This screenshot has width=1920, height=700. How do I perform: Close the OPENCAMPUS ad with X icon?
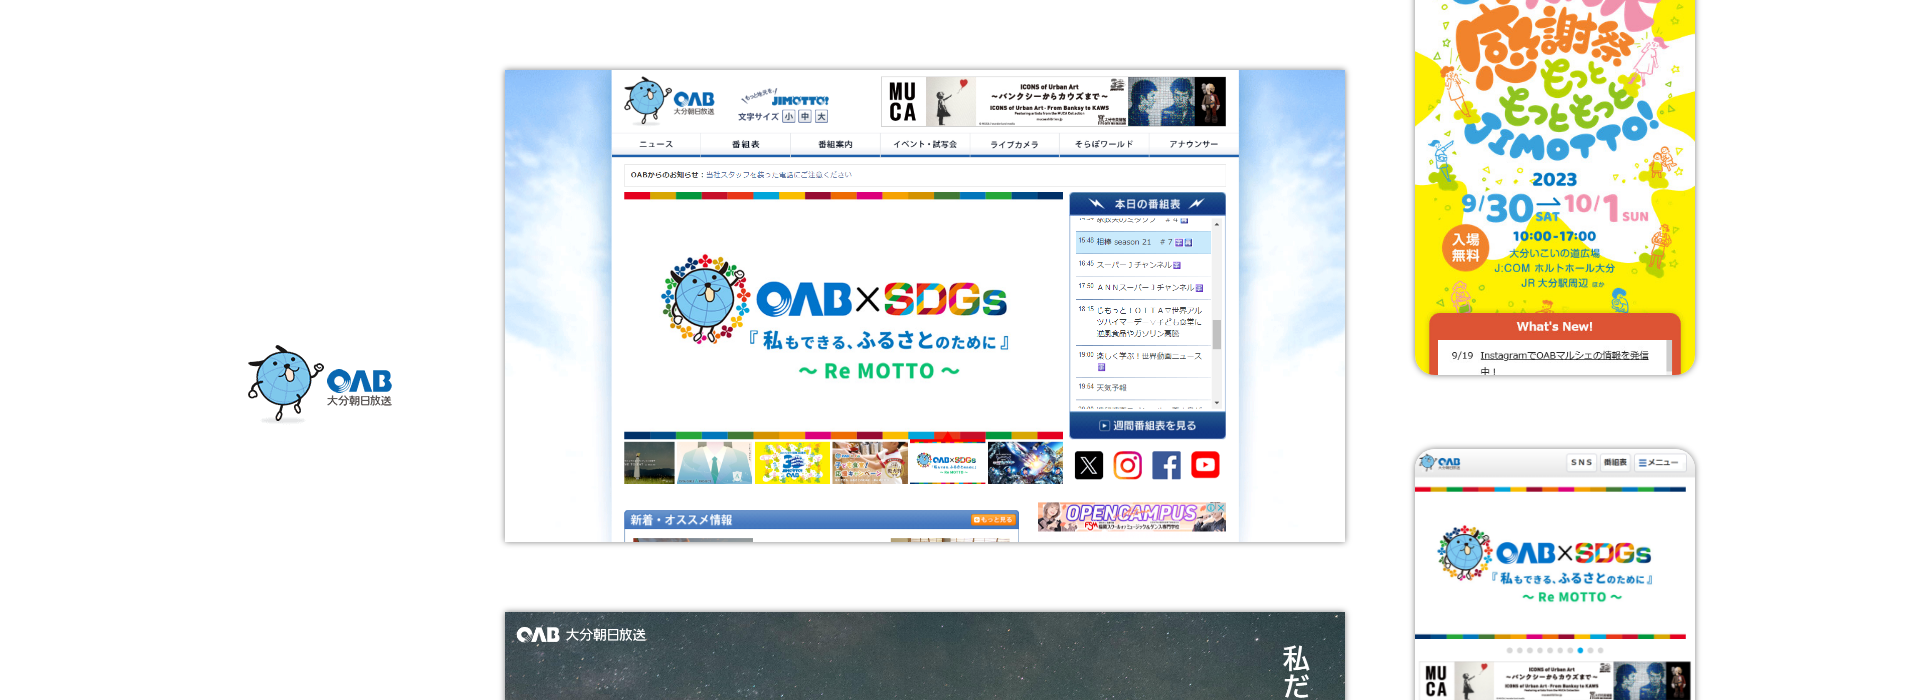[1220, 508]
